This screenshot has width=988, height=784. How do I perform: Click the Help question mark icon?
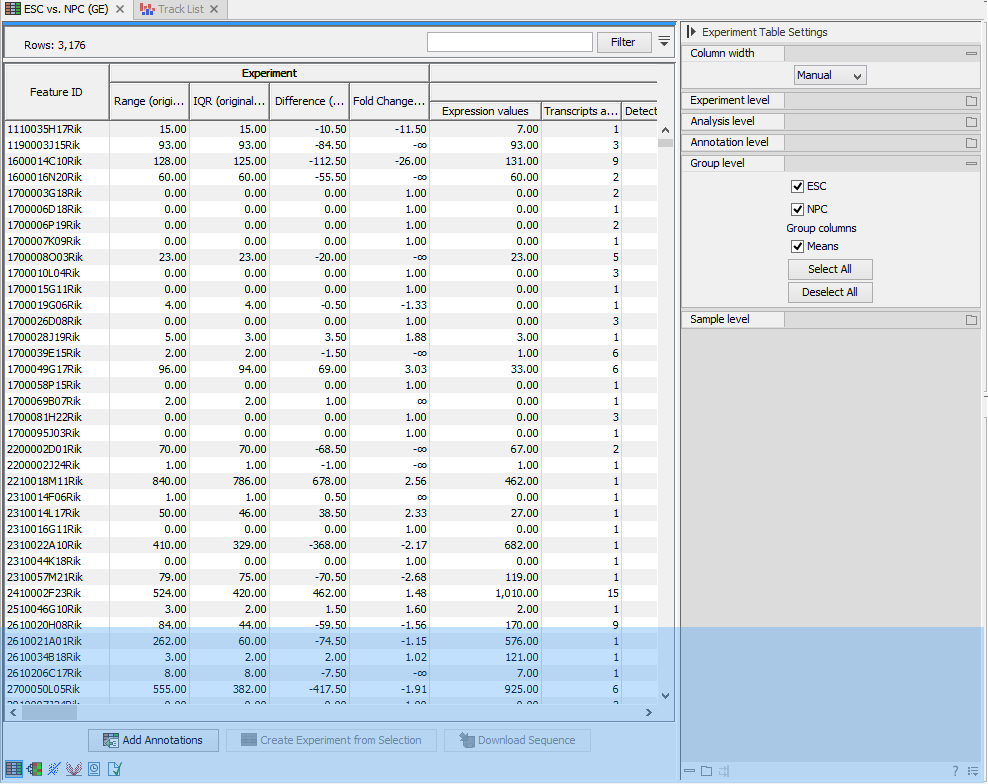[x=955, y=771]
